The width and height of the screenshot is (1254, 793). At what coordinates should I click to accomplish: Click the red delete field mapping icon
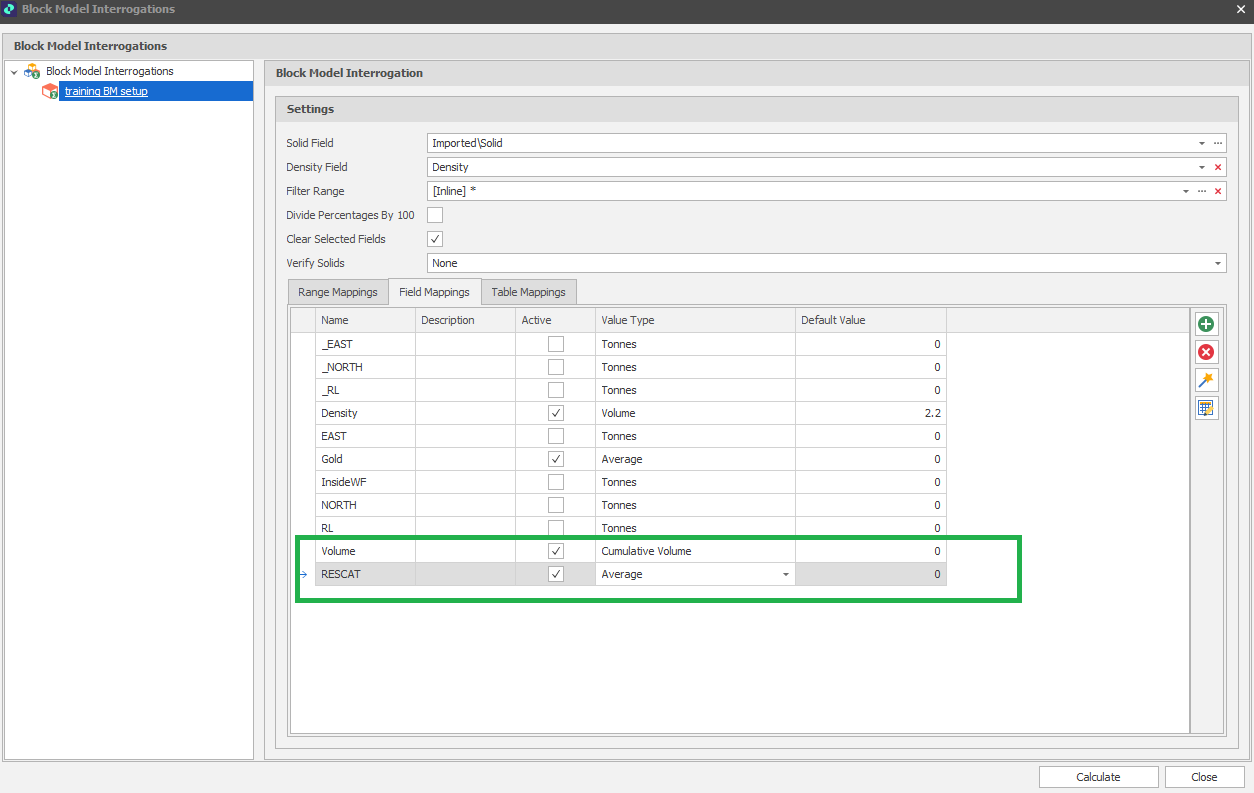(1206, 352)
